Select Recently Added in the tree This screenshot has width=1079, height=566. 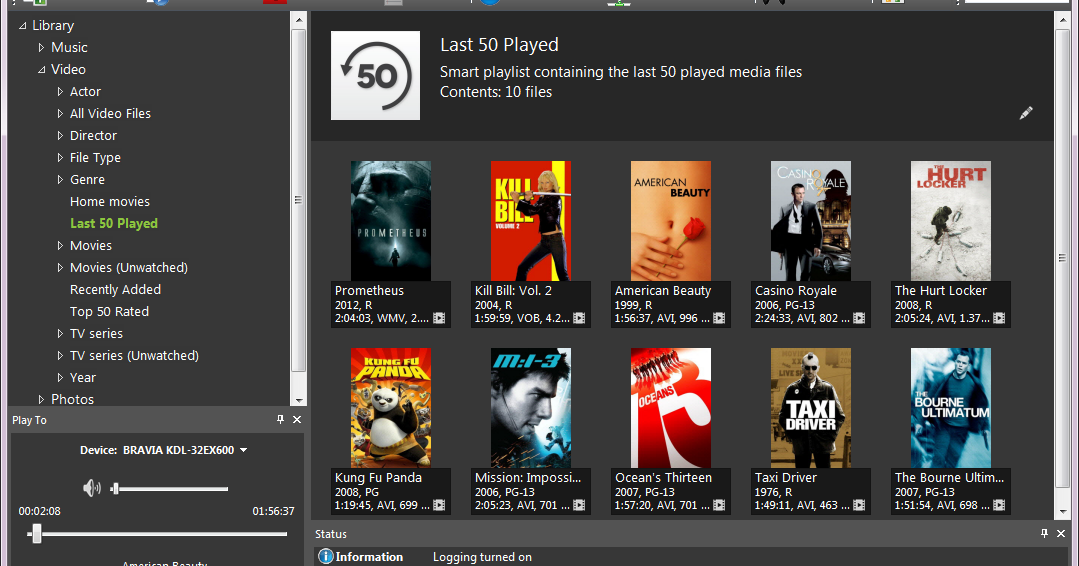tap(115, 290)
